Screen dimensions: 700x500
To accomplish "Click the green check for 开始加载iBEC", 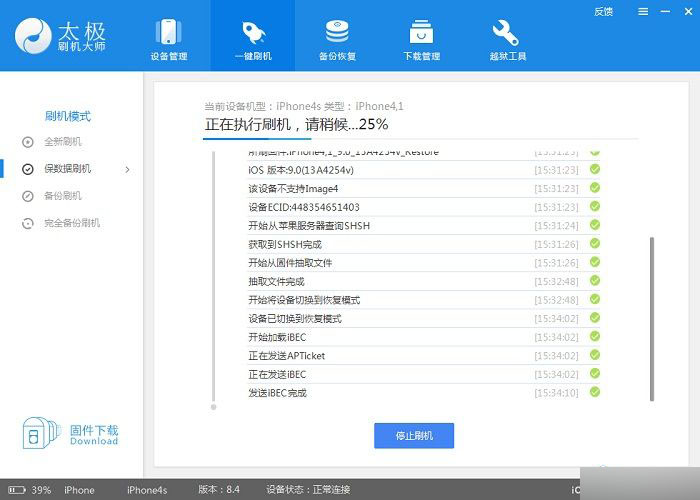I will click(x=595, y=336).
